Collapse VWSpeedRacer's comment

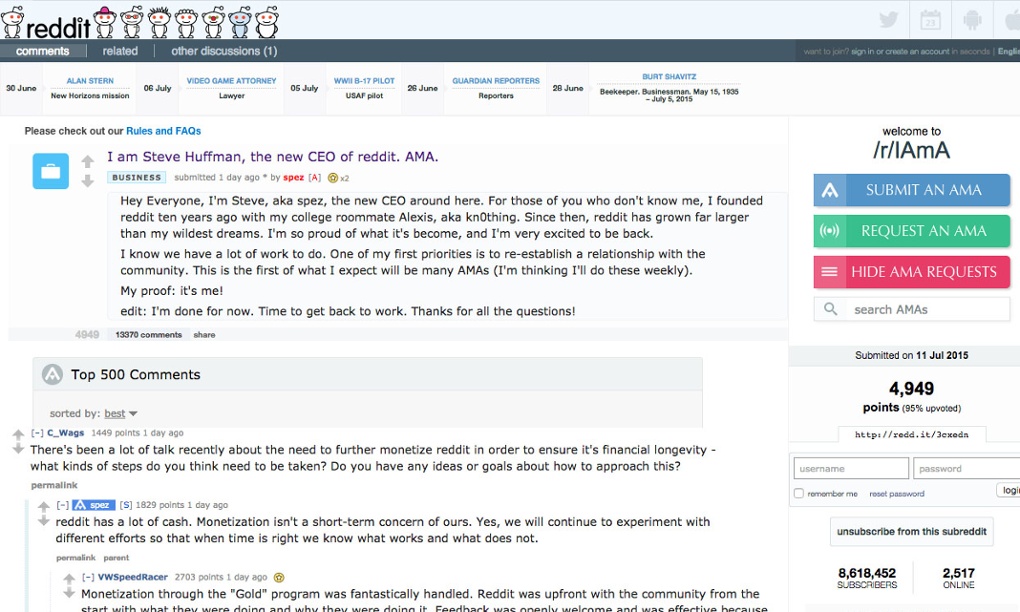[88, 578]
